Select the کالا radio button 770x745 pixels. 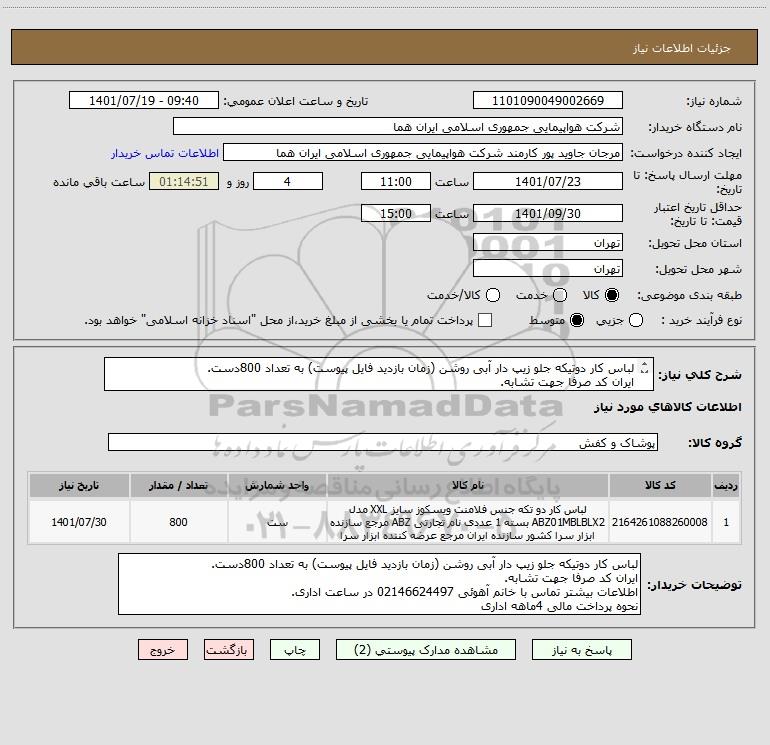[x=612, y=295]
